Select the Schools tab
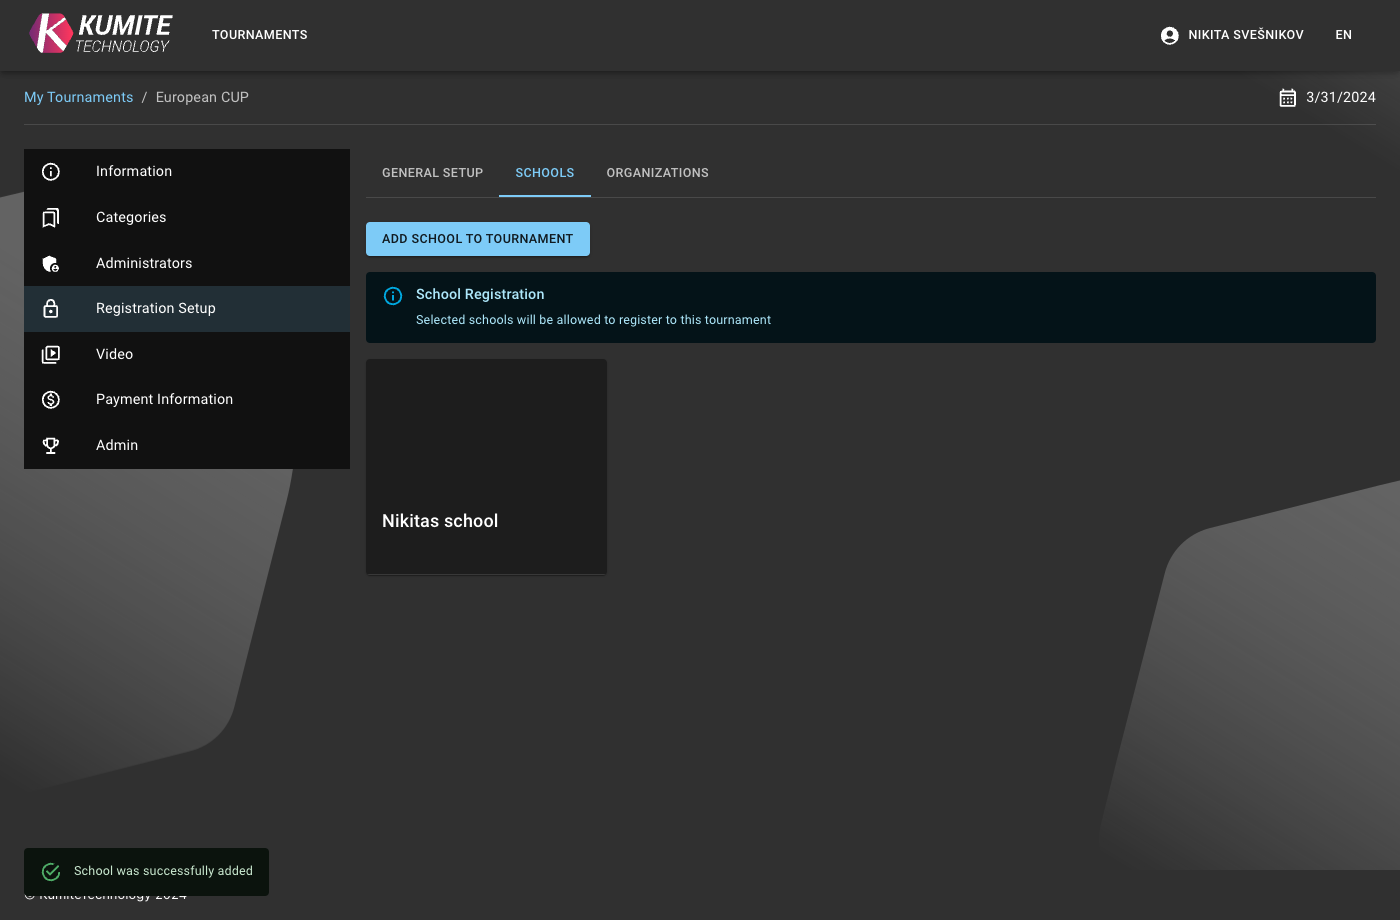Screen dimensions: 1400x920 pos(544,173)
